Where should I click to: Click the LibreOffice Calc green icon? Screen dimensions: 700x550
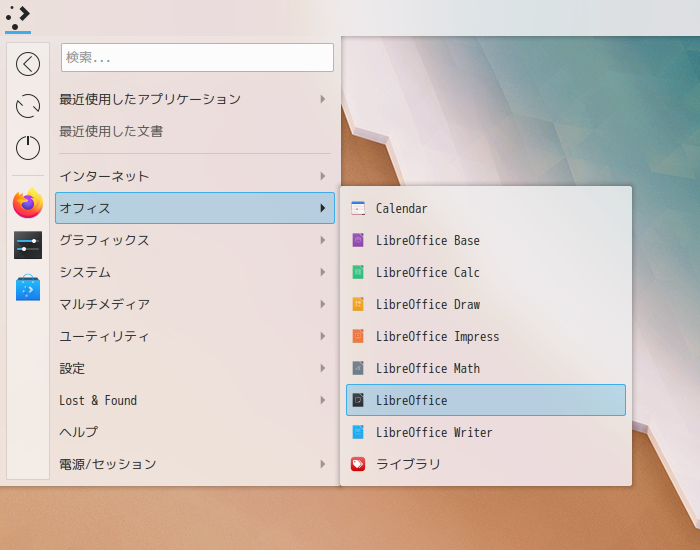point(358,272)
